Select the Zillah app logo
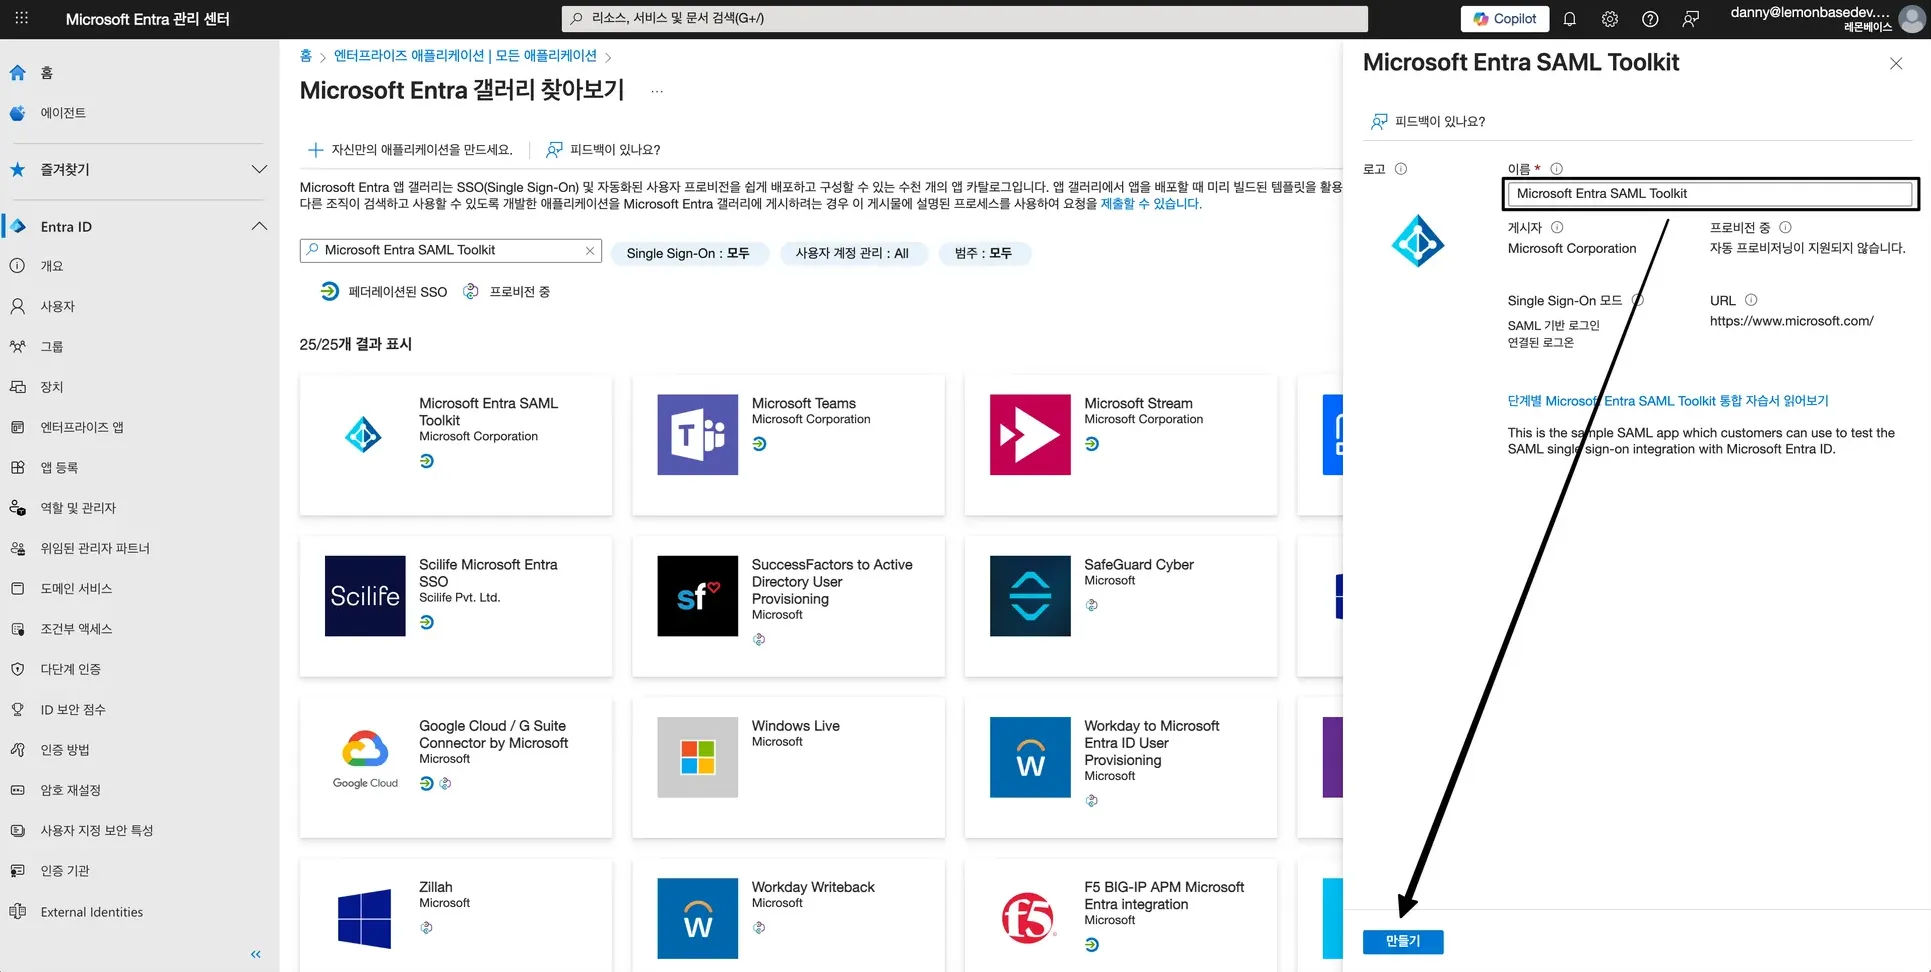The height and width of the screenshot is (972, 1931). point(365,918)
